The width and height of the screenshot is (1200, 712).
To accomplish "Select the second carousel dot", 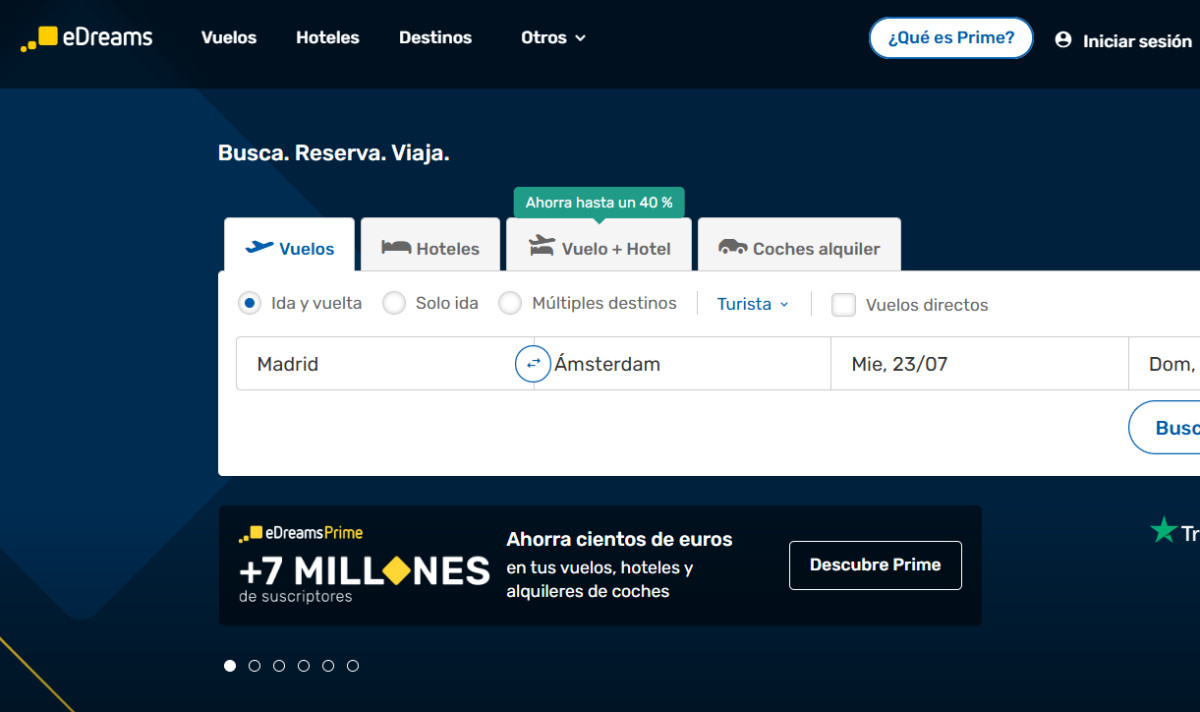I will tap(254, 666).
